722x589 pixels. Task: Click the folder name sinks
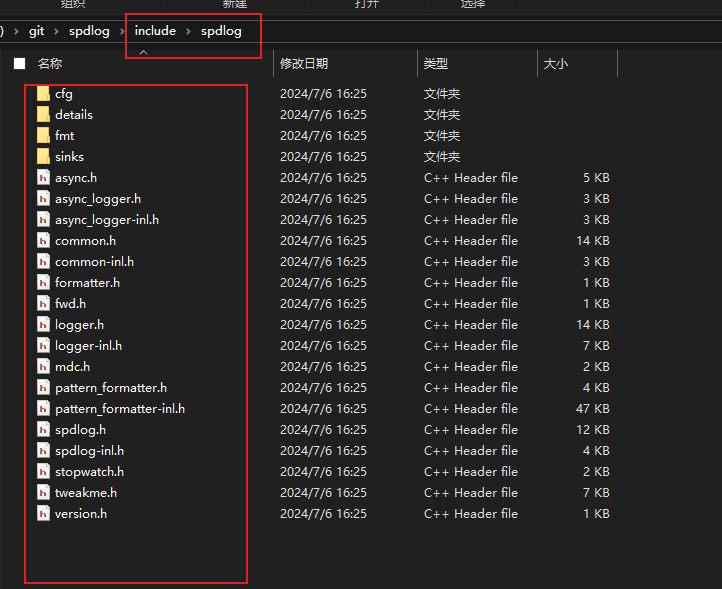[70, 157]
